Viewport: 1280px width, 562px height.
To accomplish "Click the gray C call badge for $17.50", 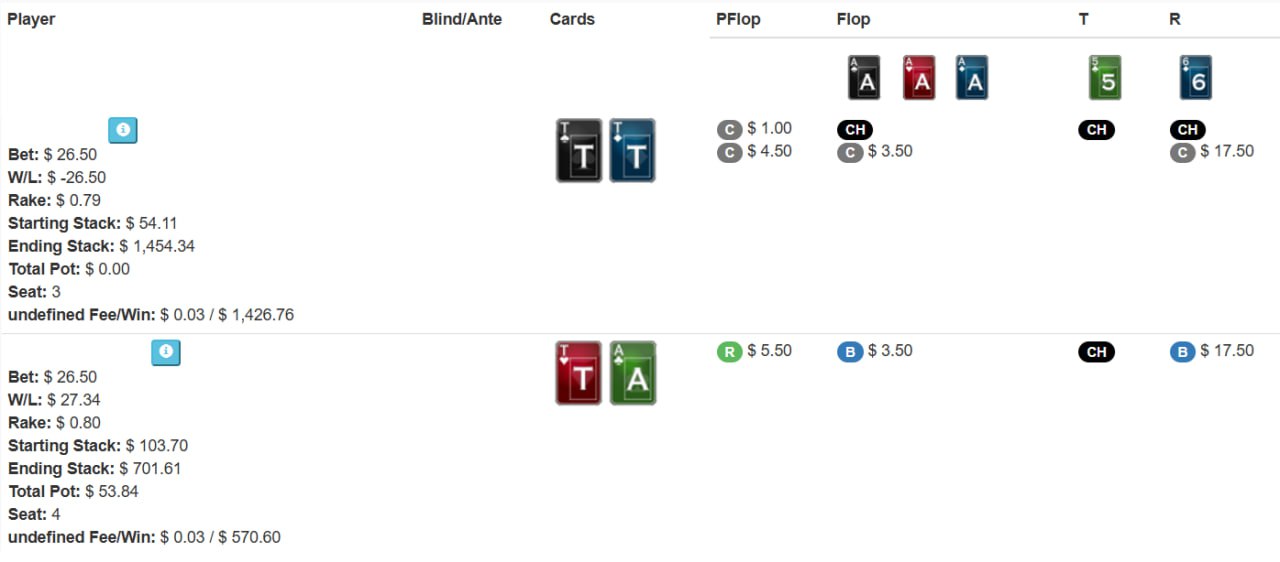I will pos(1183,152).
